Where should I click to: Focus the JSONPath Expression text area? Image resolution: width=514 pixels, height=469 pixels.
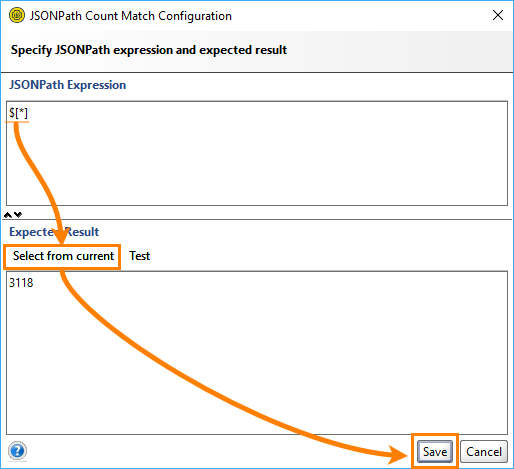tap(257, 153)
